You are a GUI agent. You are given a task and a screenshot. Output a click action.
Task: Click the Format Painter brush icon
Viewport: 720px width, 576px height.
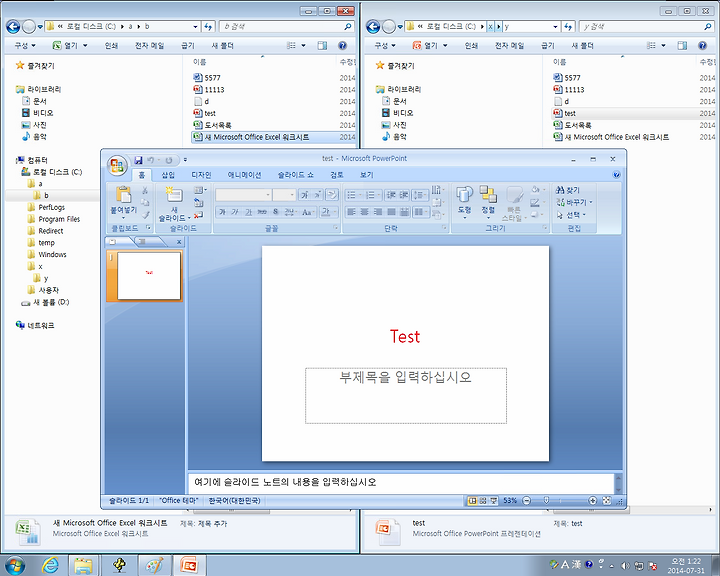[x=145, y=214]
